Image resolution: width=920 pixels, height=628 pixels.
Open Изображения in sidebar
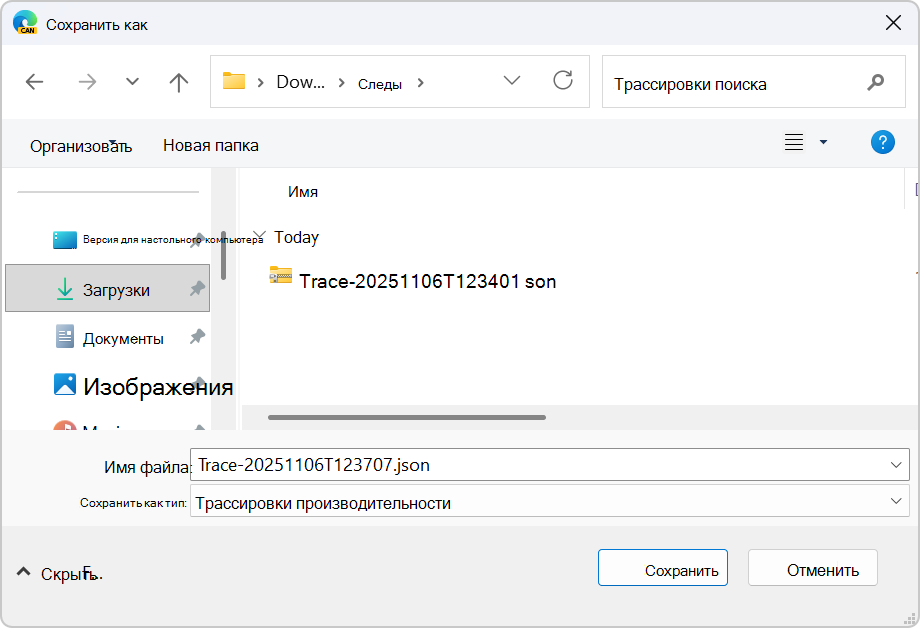click(143, 386)
